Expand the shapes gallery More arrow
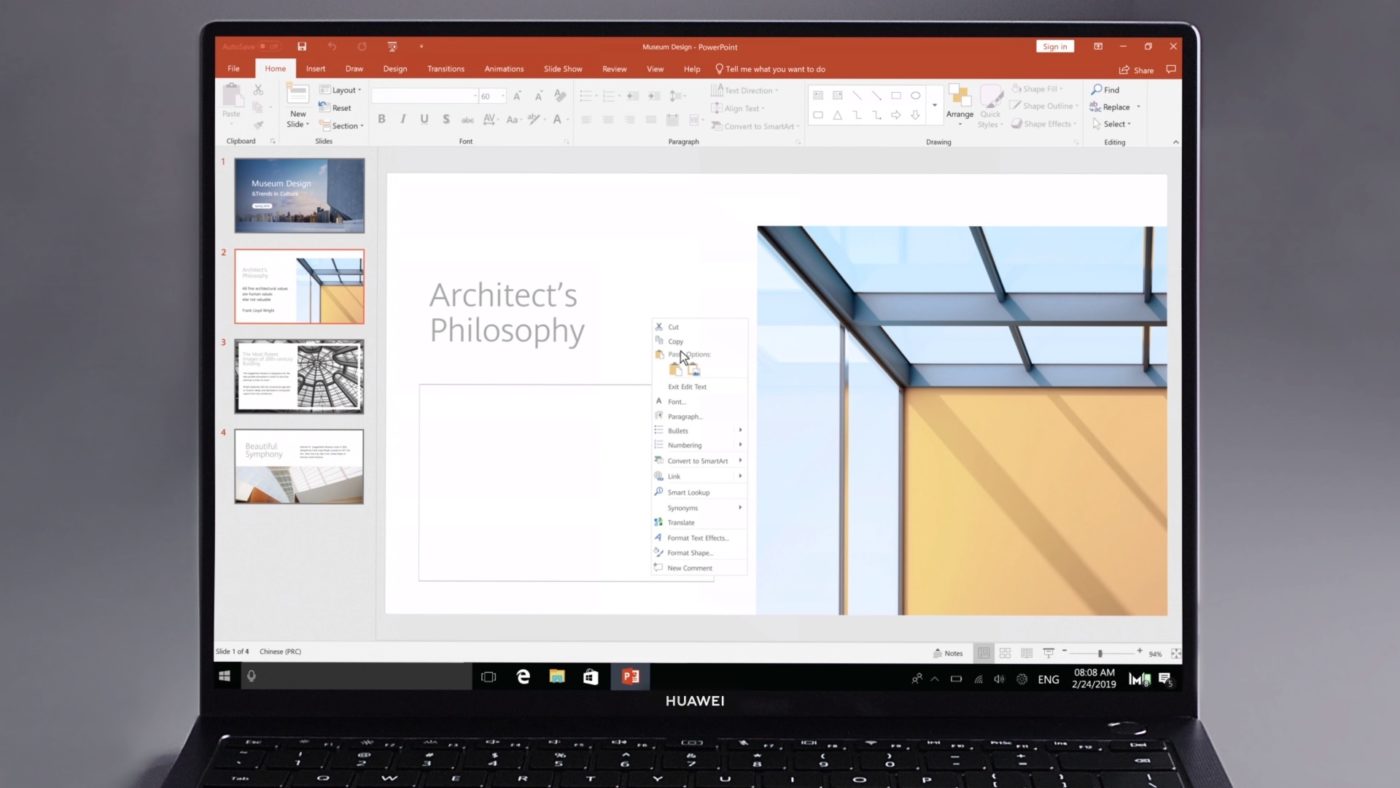Image resolution: width=1400 pixels, height=788 pixels. pyautogui.click(x=935, y=105)
